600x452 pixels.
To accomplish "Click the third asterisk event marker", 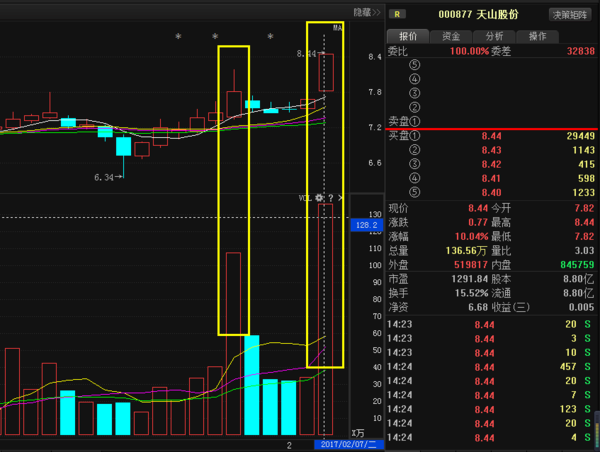I will (270, 37).
